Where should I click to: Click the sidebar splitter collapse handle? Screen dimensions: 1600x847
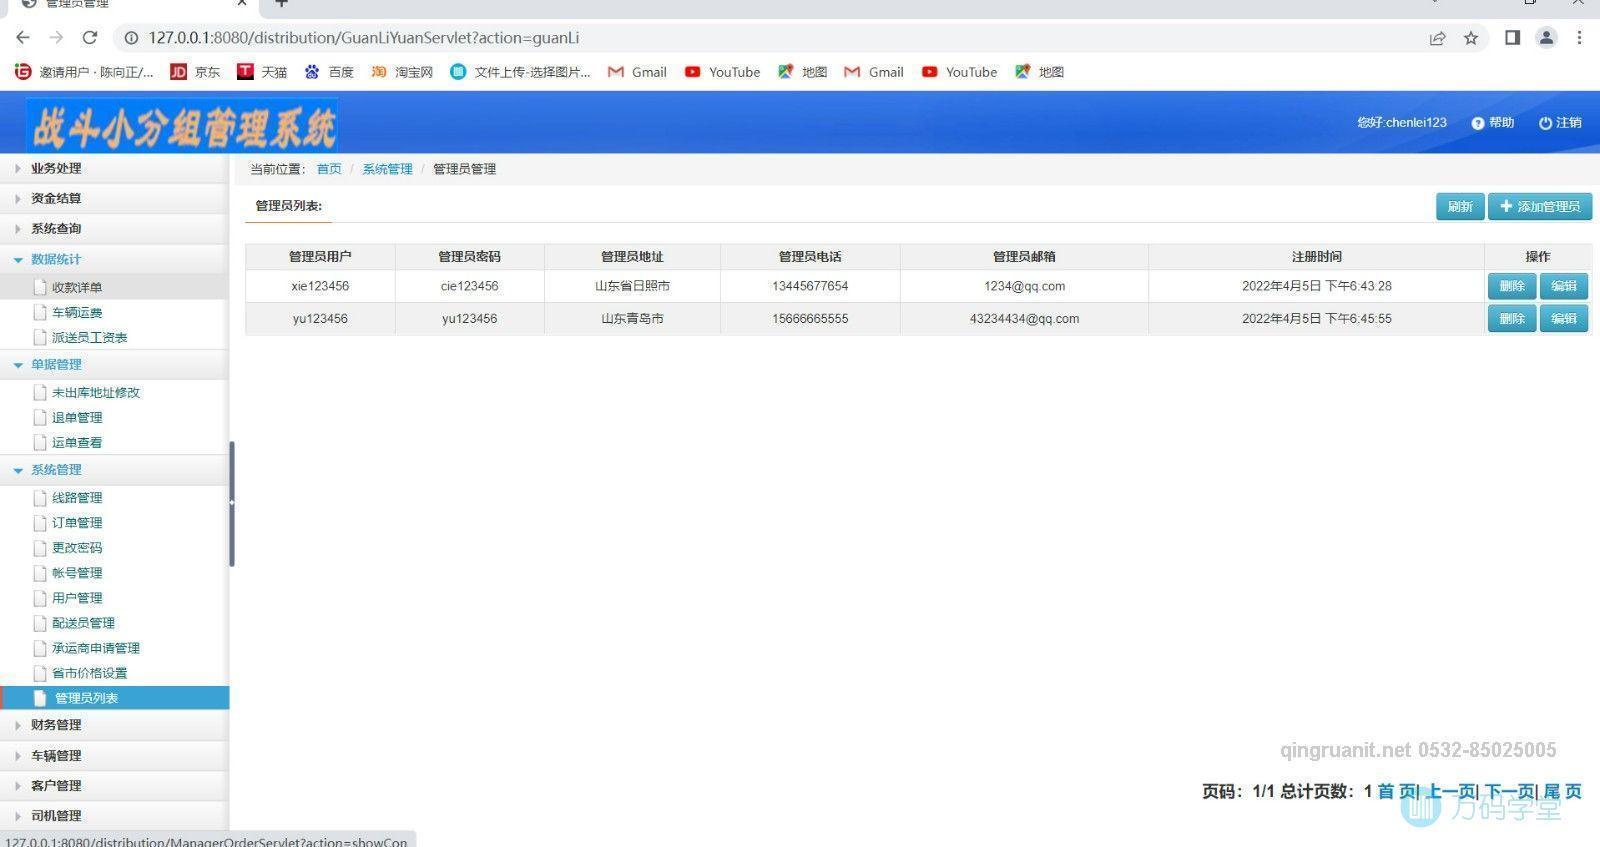pos(232,503)
